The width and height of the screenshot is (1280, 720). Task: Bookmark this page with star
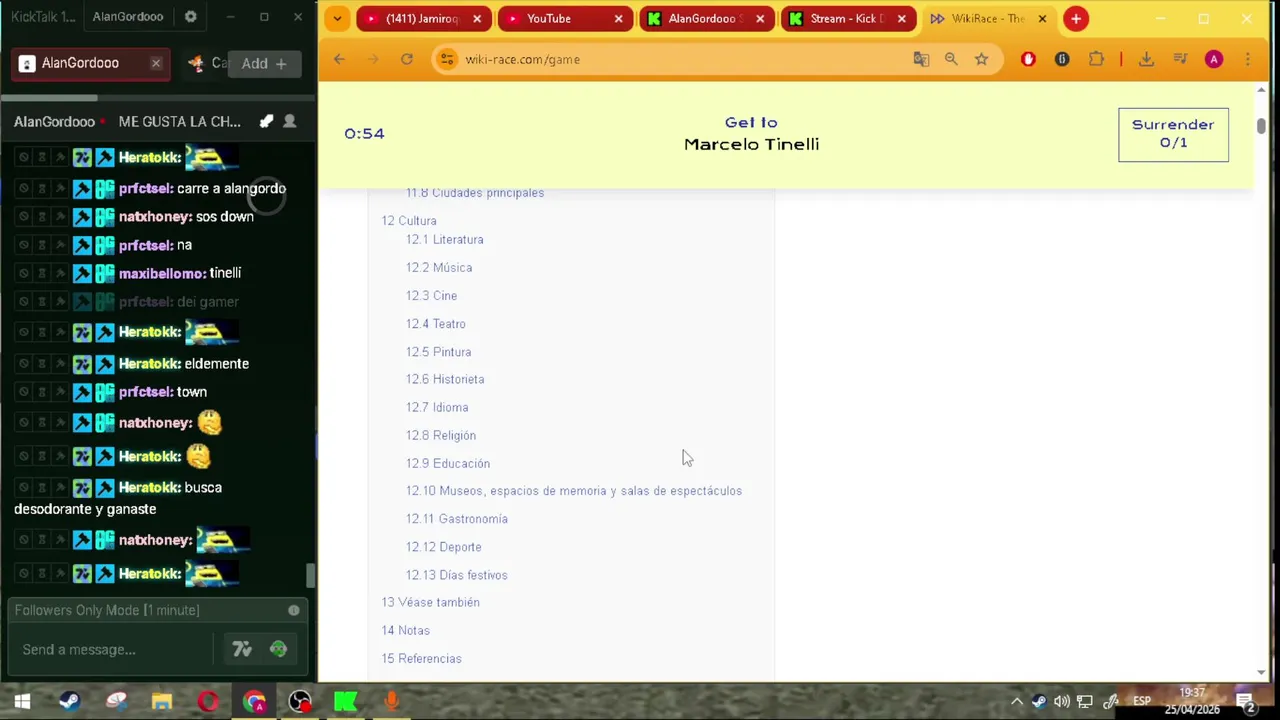click(x=981, y=59)
